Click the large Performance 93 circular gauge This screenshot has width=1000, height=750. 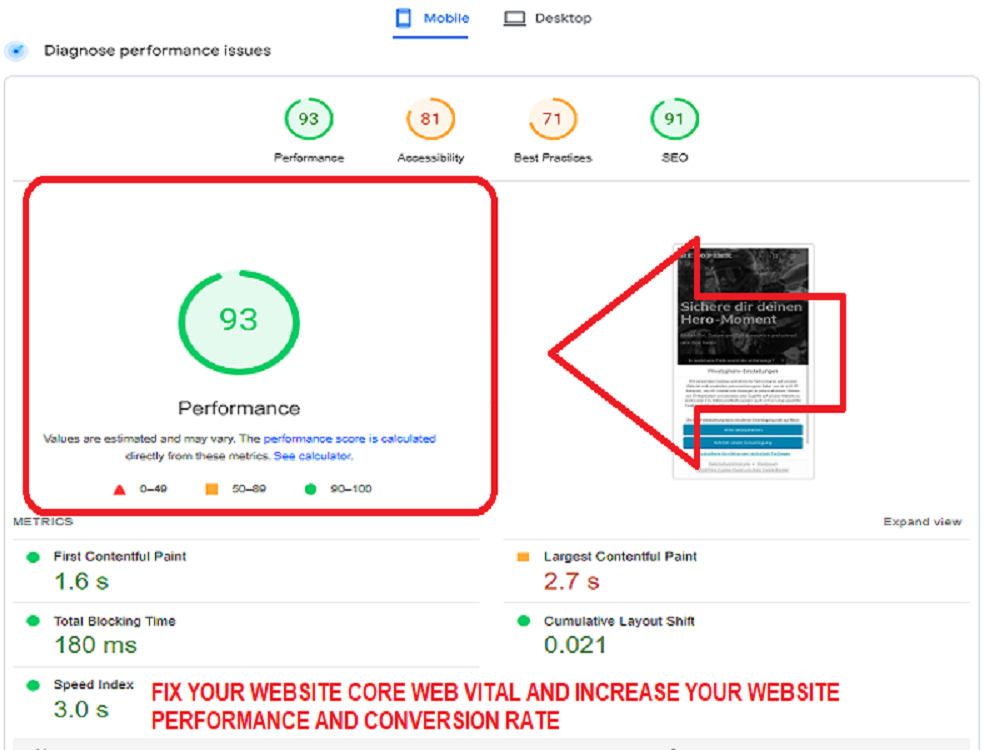coord(239,322)
